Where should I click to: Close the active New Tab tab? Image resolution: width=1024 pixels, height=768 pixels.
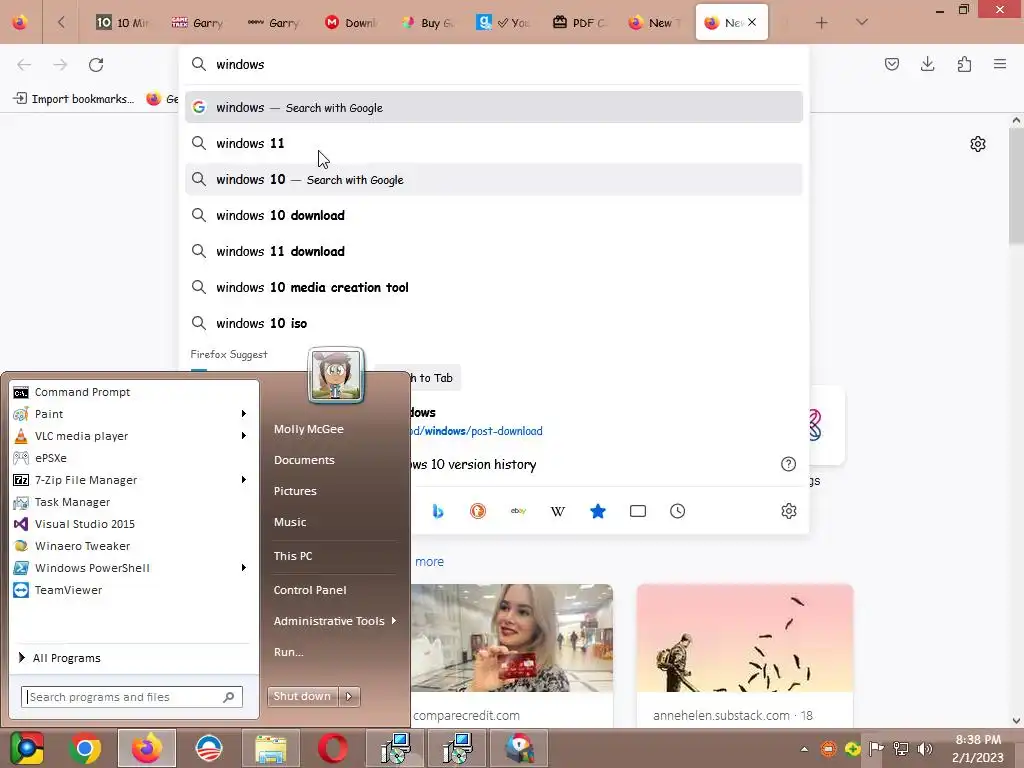coord(752,22)
